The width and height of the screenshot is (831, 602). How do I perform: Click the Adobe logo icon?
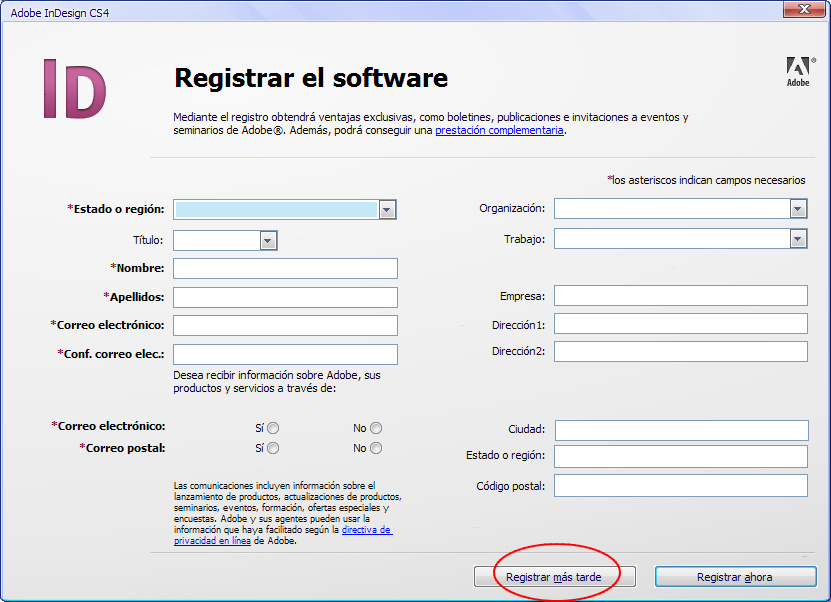point(799,72)
